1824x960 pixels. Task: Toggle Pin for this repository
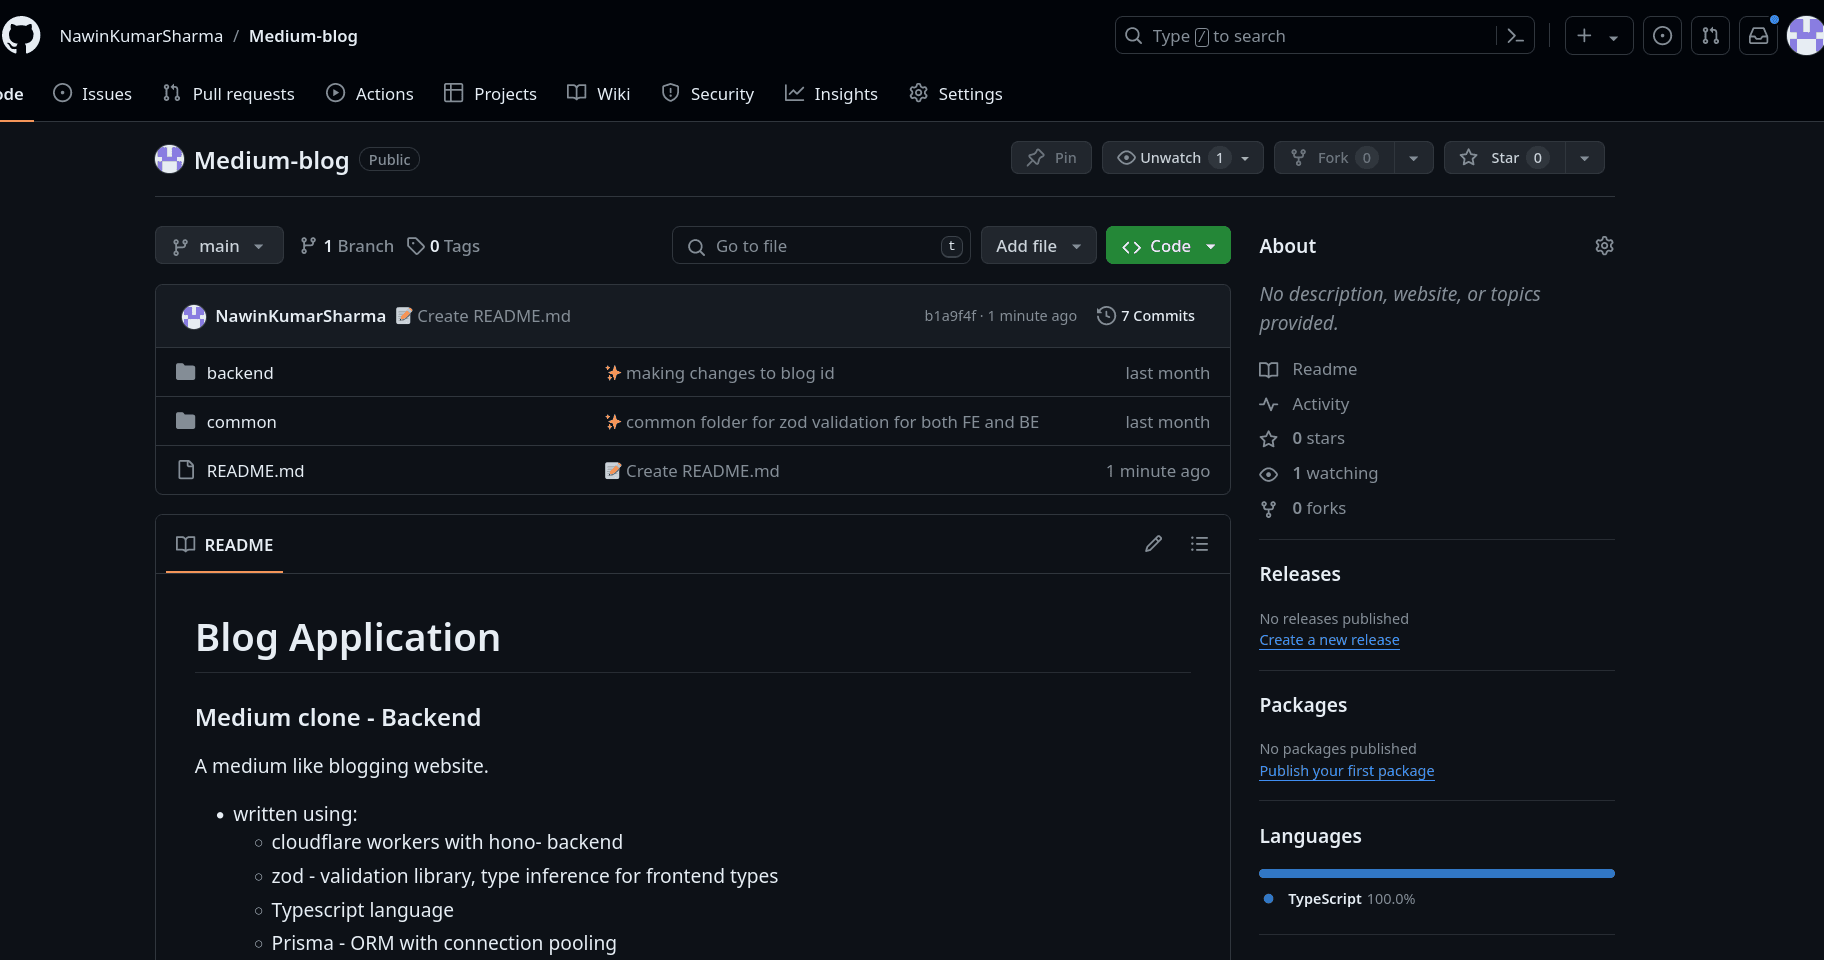tap(1051, 158)
